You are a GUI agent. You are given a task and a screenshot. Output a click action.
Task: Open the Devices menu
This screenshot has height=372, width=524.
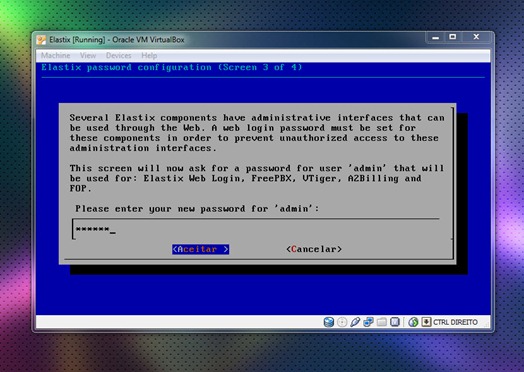(119, 55)
